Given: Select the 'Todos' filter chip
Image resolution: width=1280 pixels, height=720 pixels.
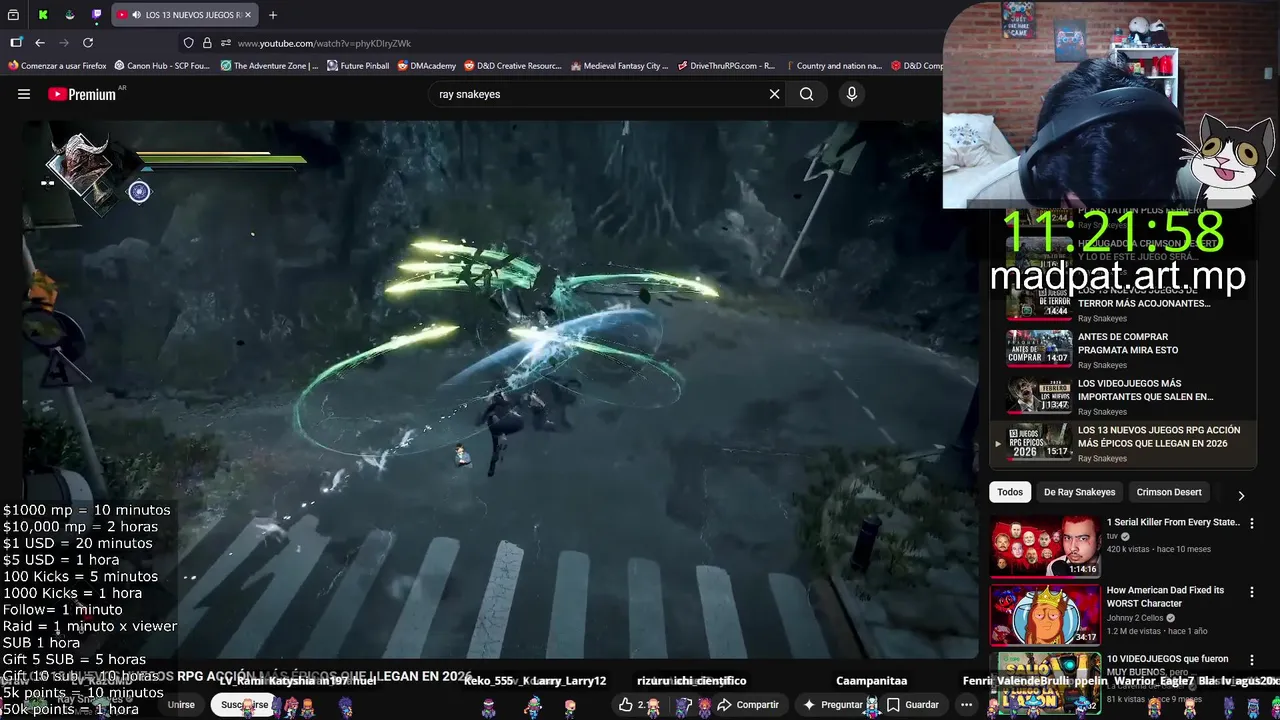Looking at the screenshot, I should [x=1010, y=492].
